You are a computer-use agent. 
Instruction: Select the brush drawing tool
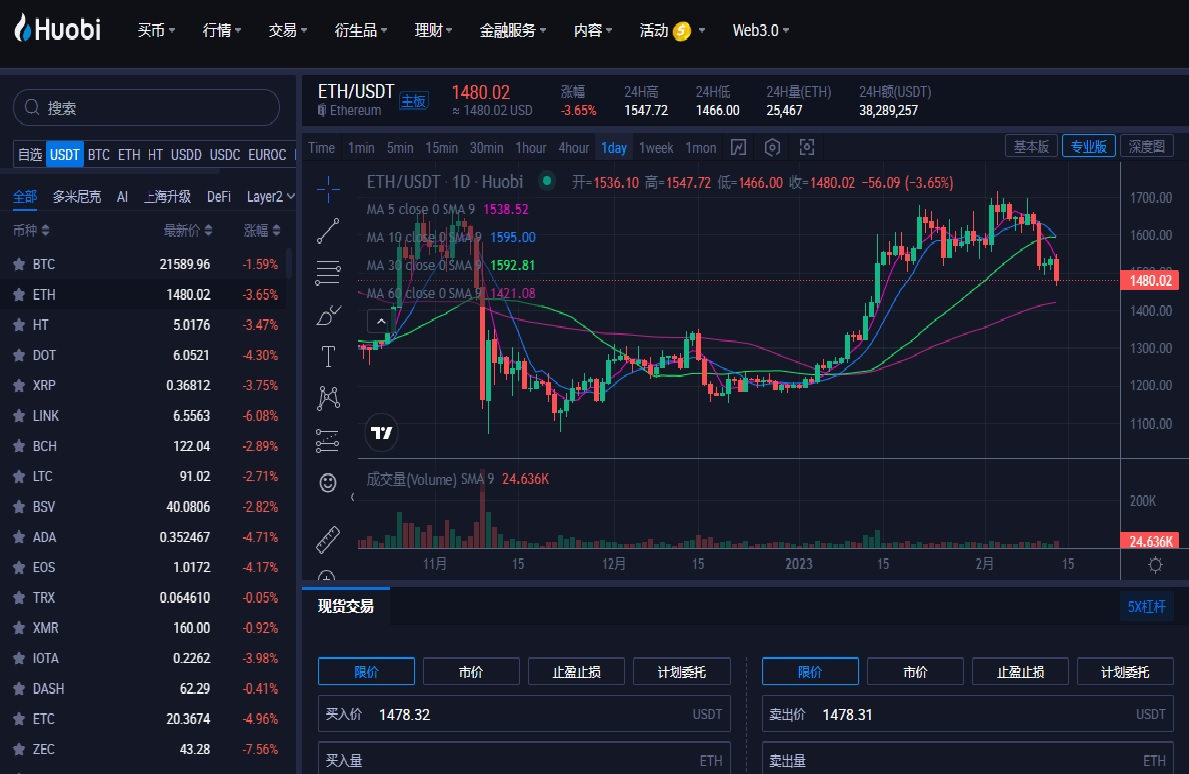click(x=328, y=315)
